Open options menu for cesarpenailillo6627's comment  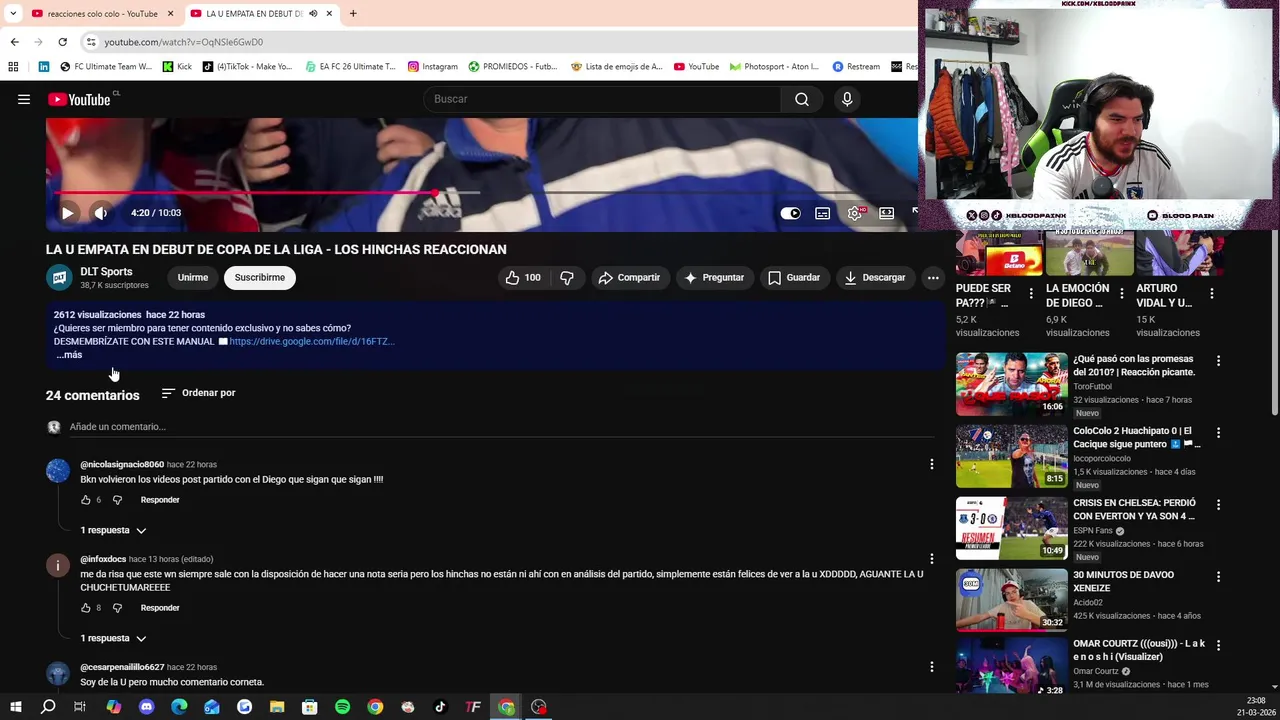click(x=932, y=667)
